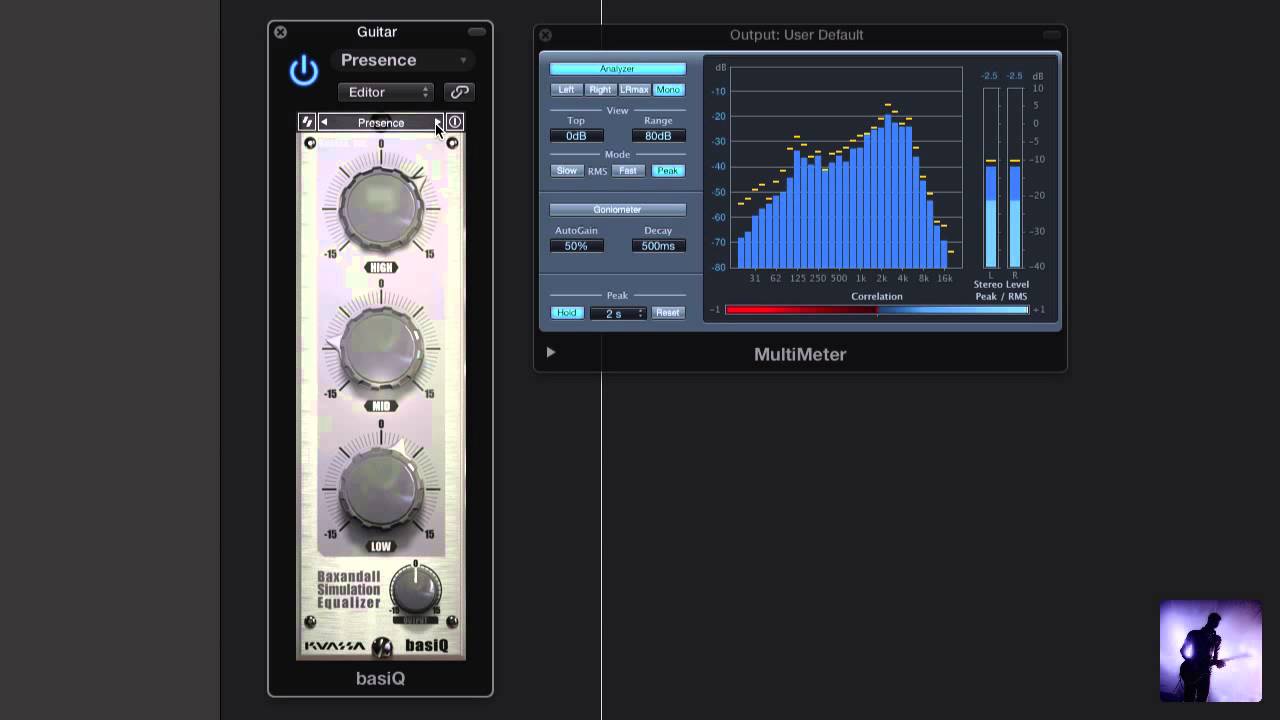Screen dimensions: 1280x720
Task: Switch to the Goniometer view
Action: (618, 210)
